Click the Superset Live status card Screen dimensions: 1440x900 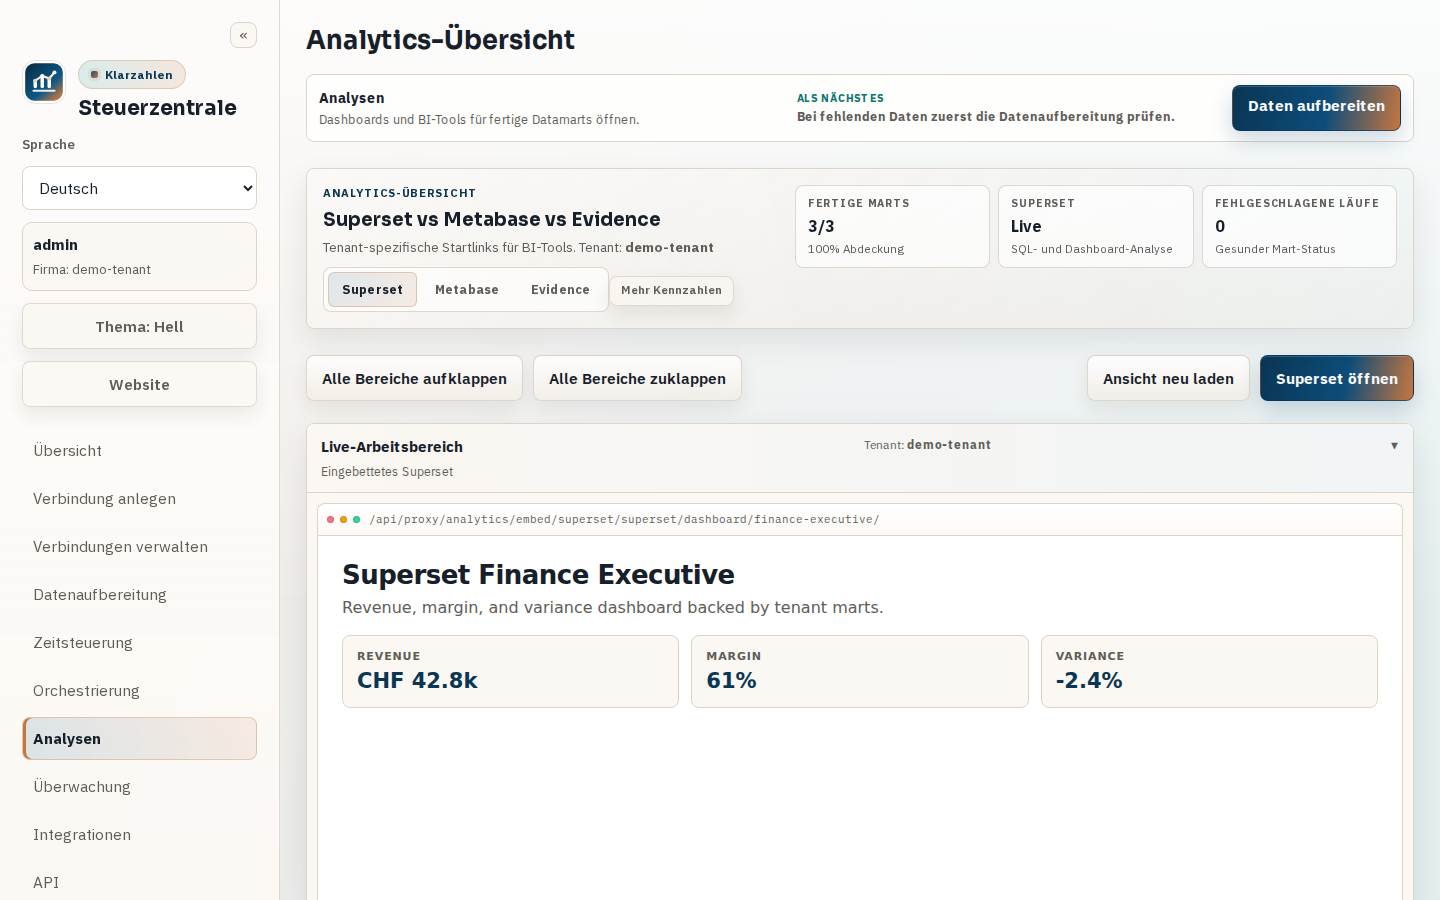(x=1096, y=226)
